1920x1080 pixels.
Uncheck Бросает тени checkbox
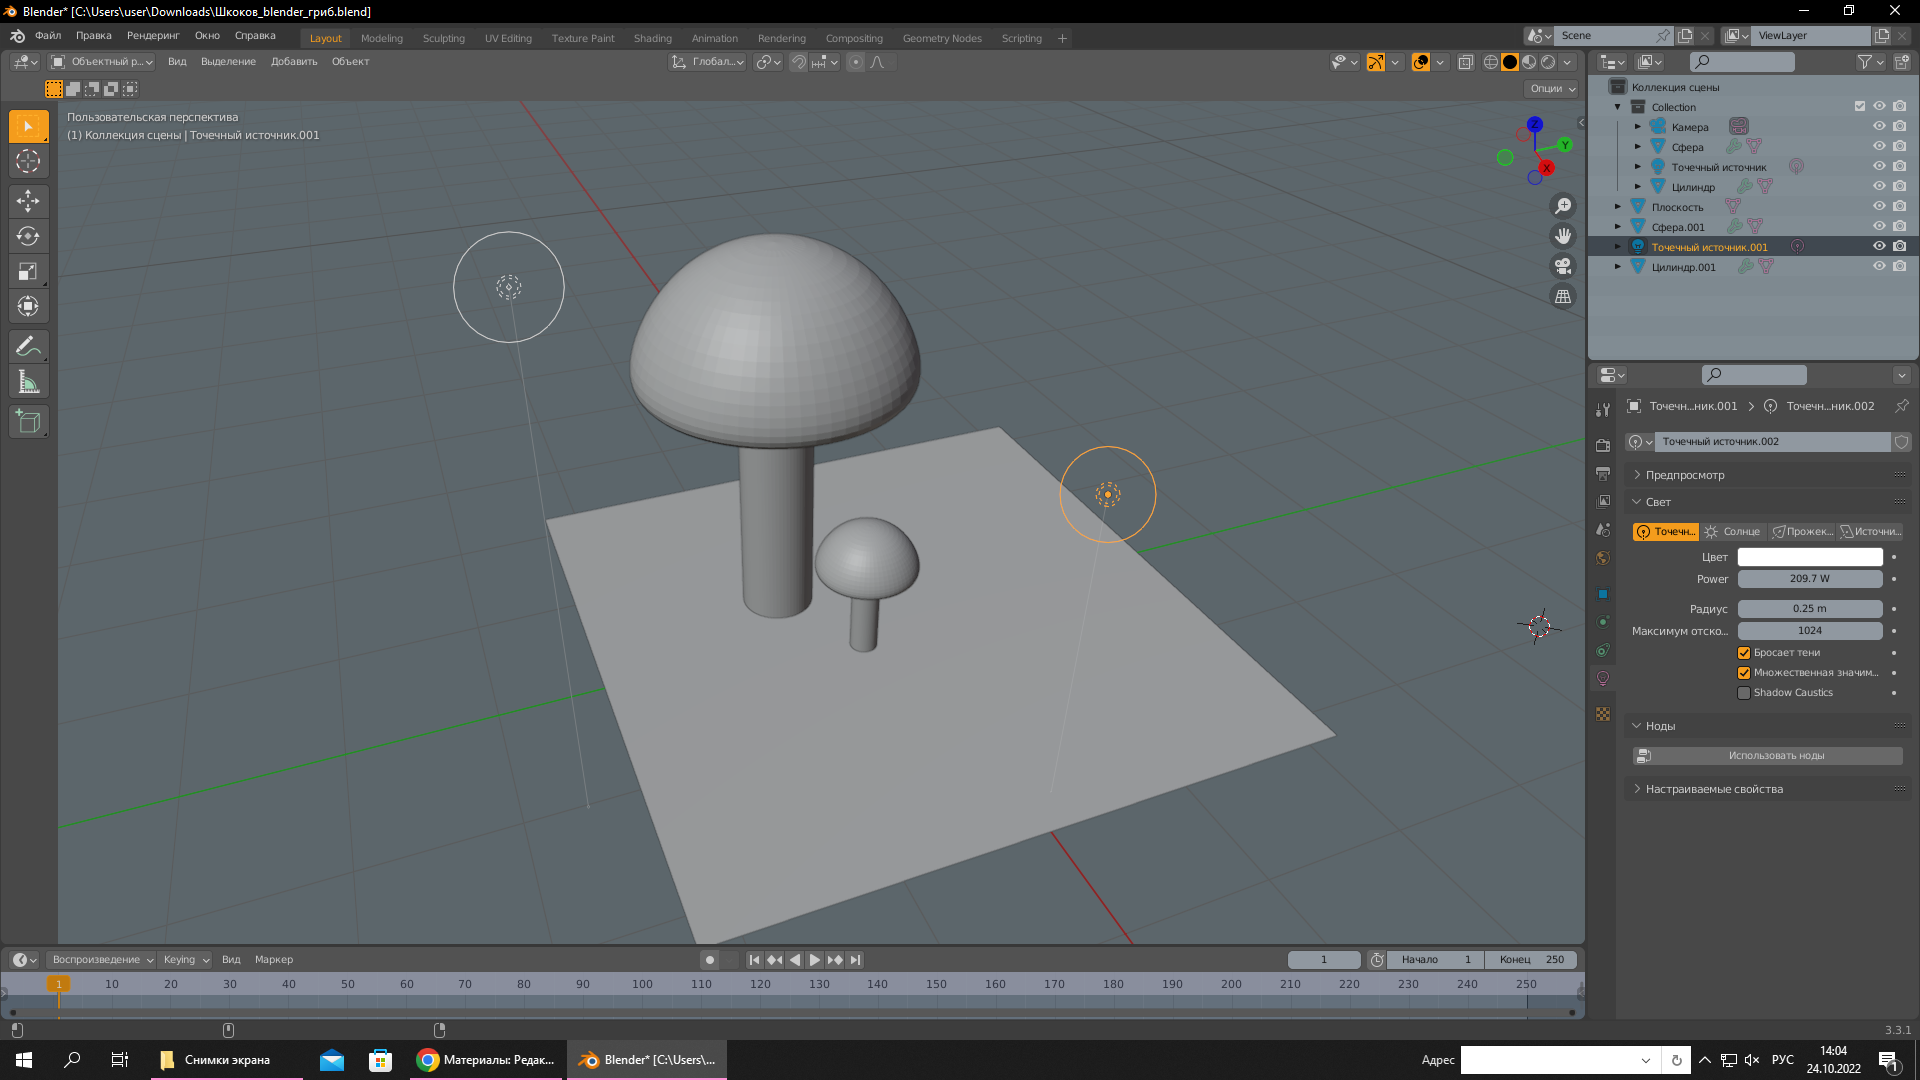click(1744, 653)
